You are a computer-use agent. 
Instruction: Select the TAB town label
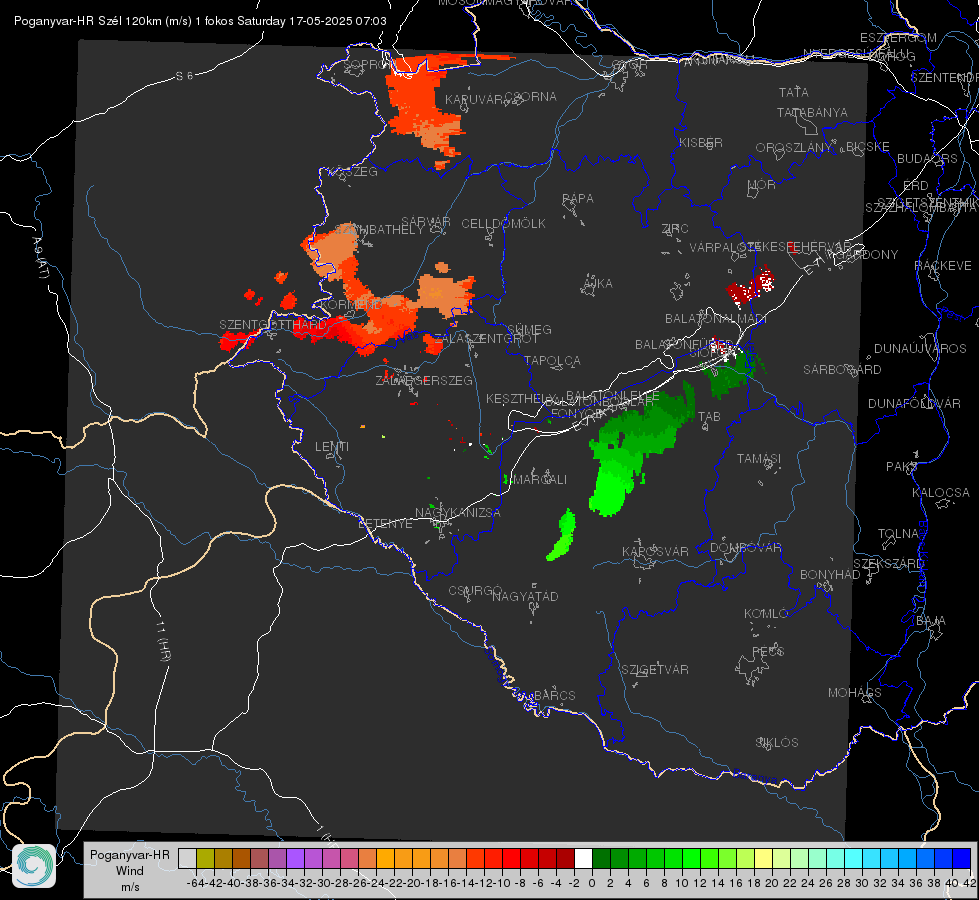pos(709,417)
